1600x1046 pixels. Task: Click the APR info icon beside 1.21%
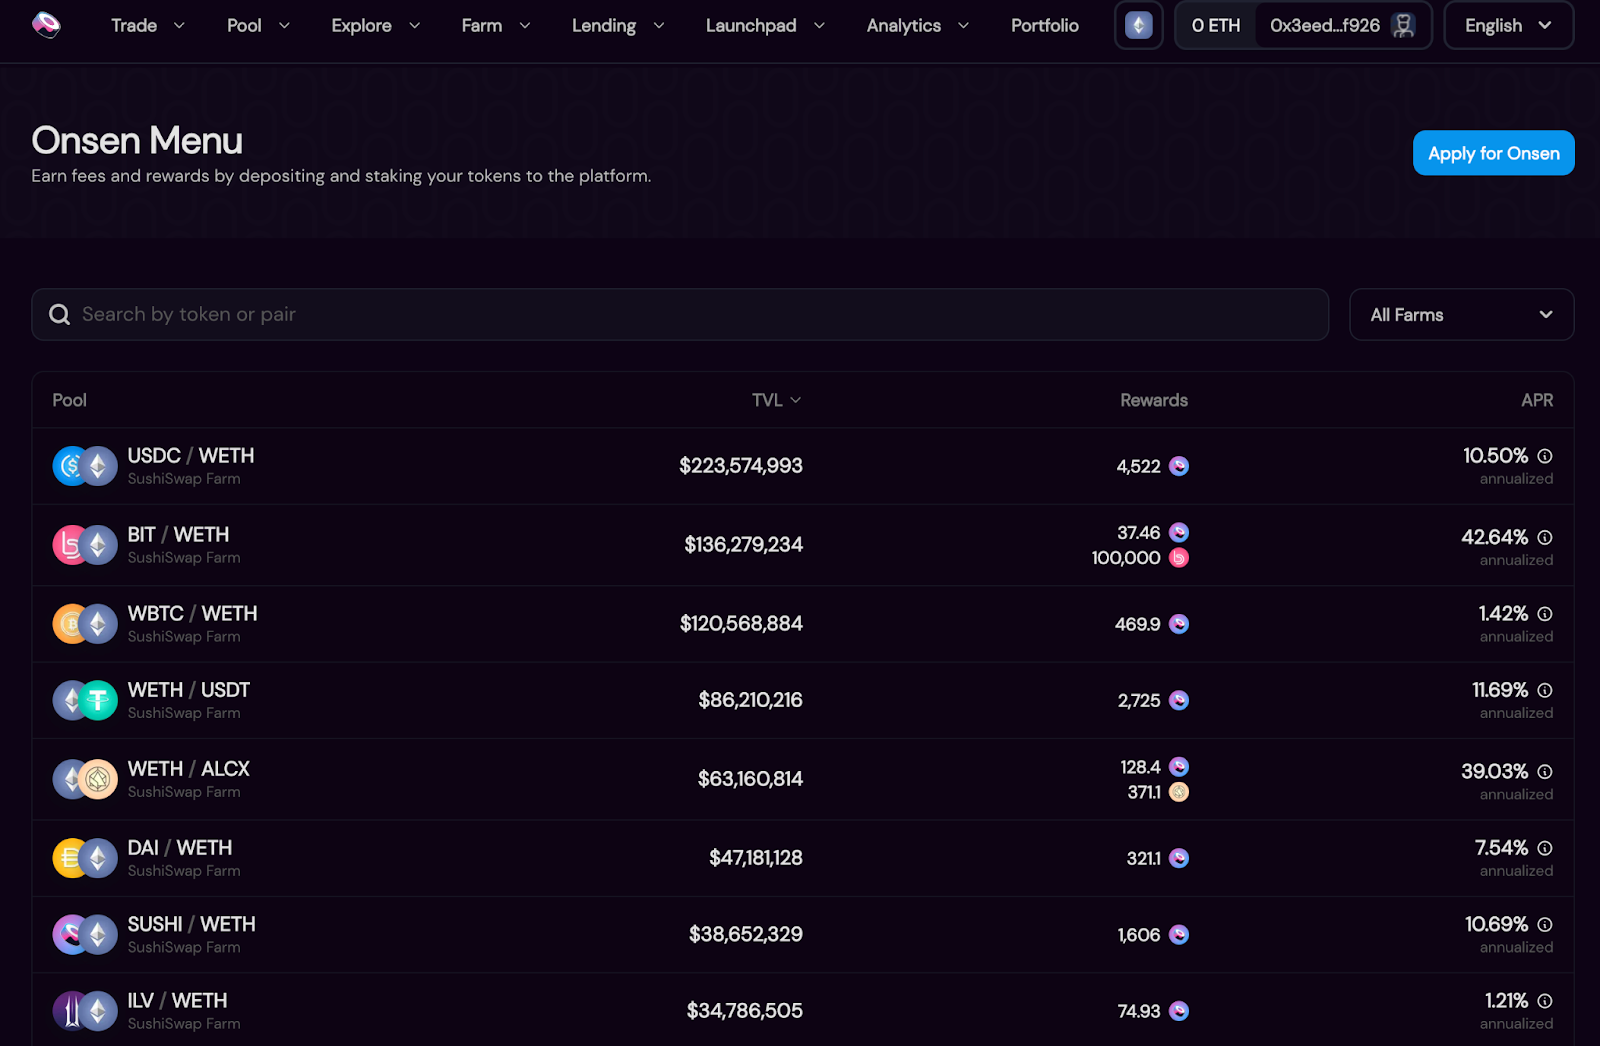click(x=1545, y=1001)
